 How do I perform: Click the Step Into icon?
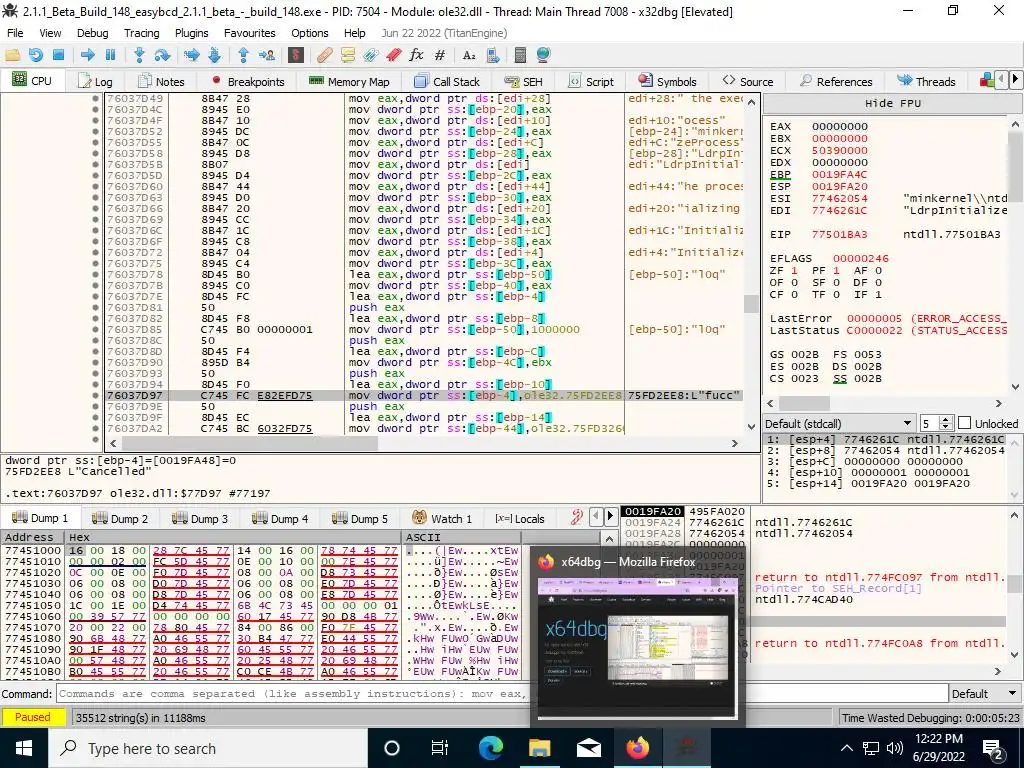point(139,56)
